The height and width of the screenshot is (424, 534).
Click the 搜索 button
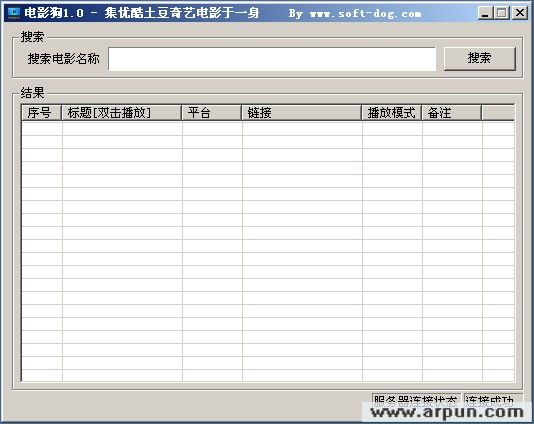click(x=480, y=59)
